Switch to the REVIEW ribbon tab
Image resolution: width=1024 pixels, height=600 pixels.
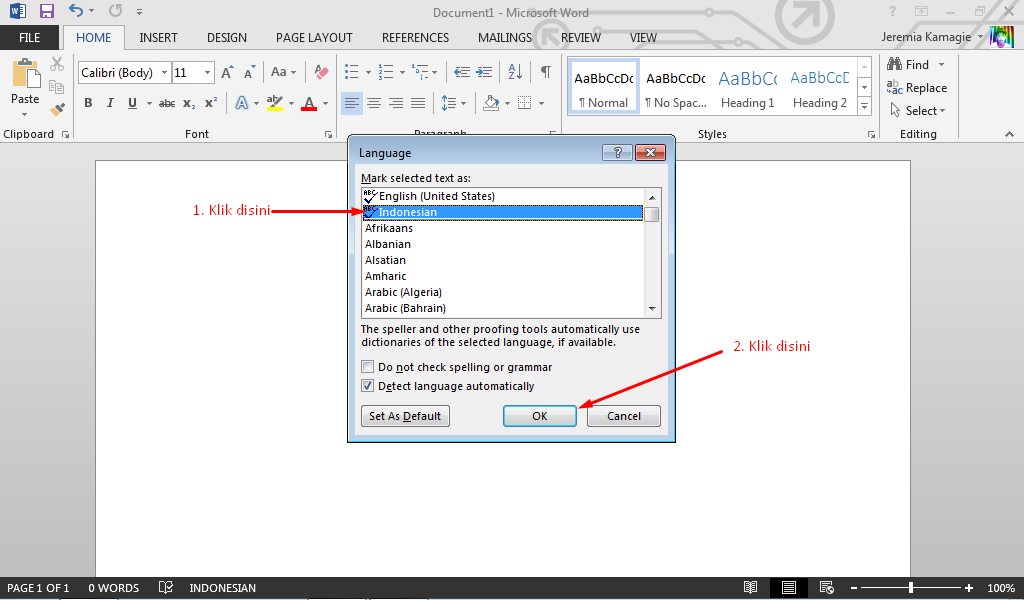click(x=581, y=37)
